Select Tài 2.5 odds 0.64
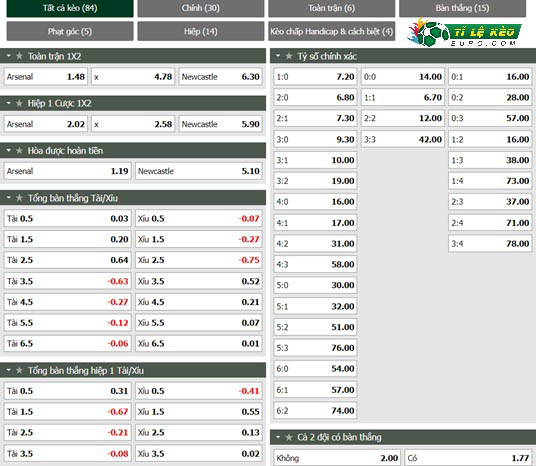This screenshot has height=466, width=536. (67, 260)
